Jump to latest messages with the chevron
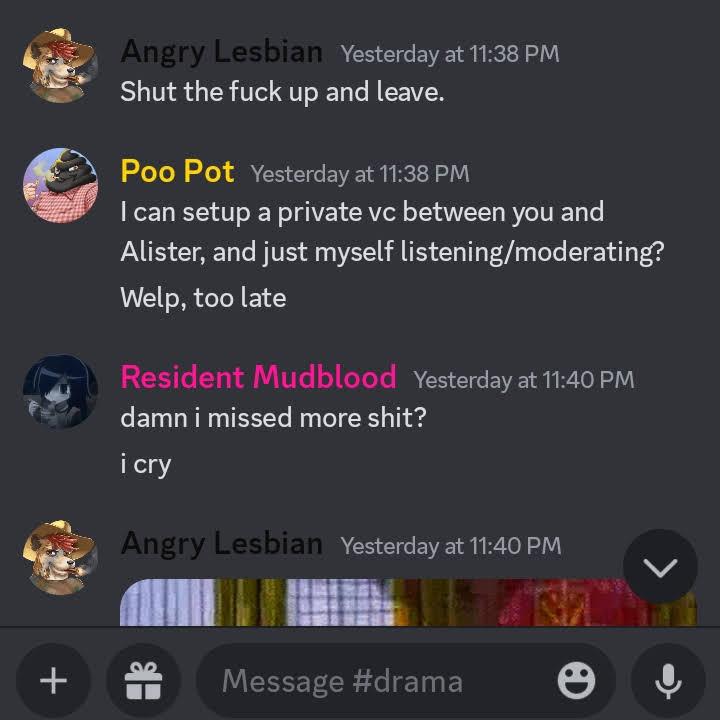This screenshot has width=720, height=720. point(660,567)
